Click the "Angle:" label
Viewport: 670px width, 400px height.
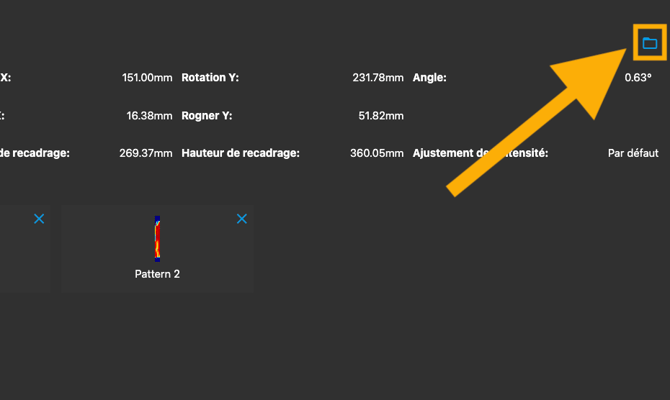pos(430,77)
